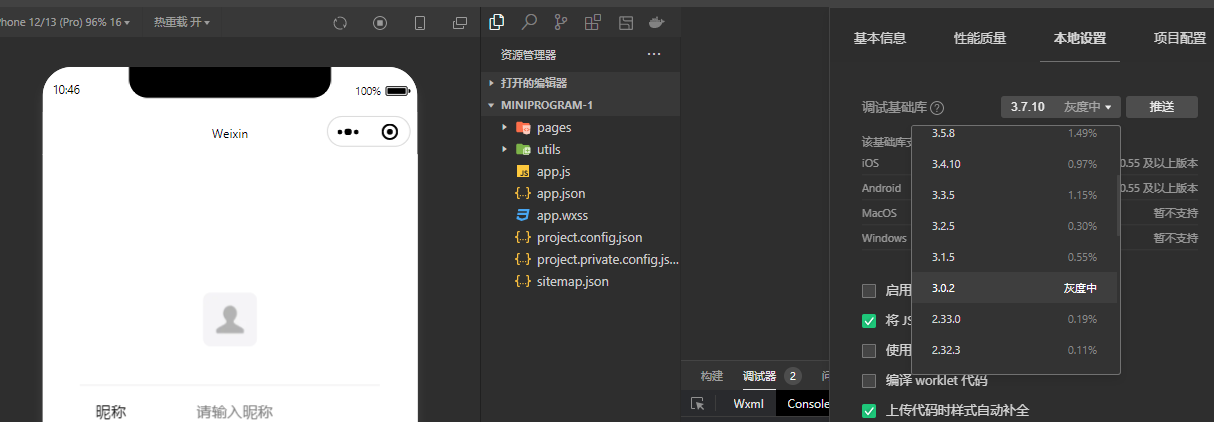Select version 3.5.8 in the dropdown list
This screenshot has height=422, width=1214.
pyautogui.click(x=1013, y=134)
